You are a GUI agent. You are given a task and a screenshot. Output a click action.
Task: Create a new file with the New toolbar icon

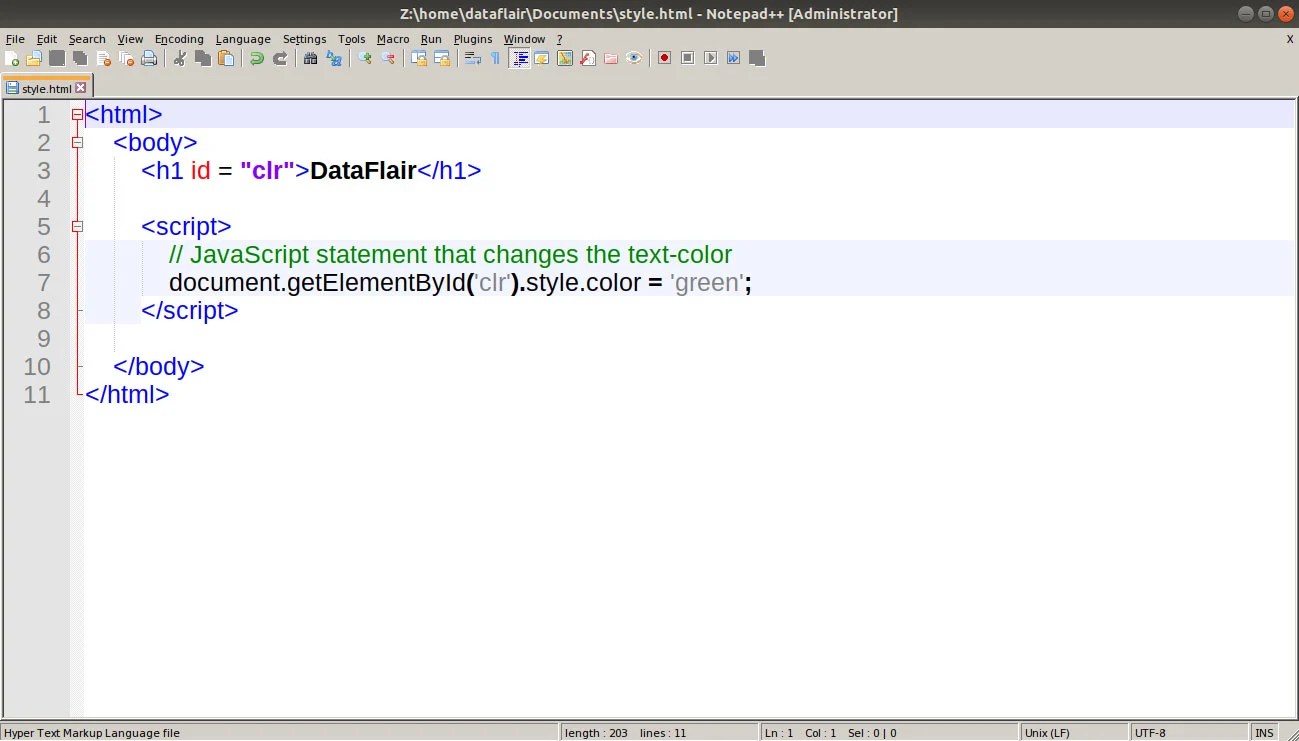[x=12, y=58]
